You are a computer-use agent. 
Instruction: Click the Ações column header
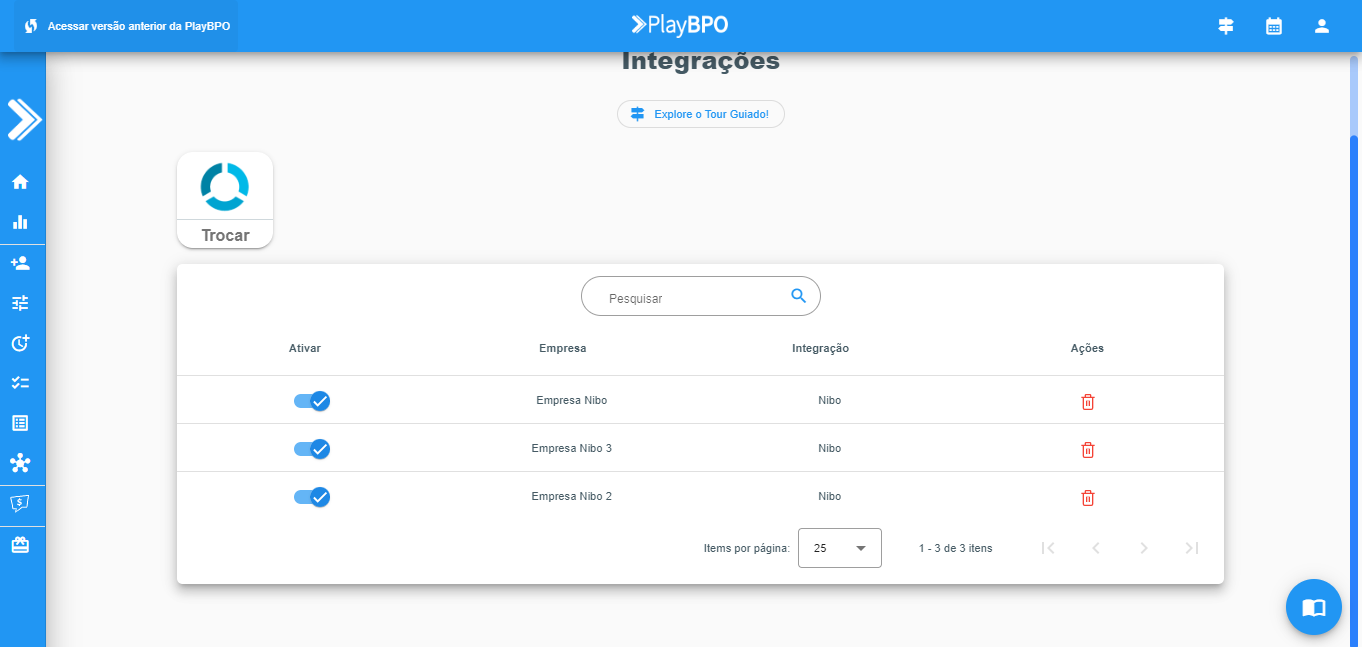[1087, 348]
